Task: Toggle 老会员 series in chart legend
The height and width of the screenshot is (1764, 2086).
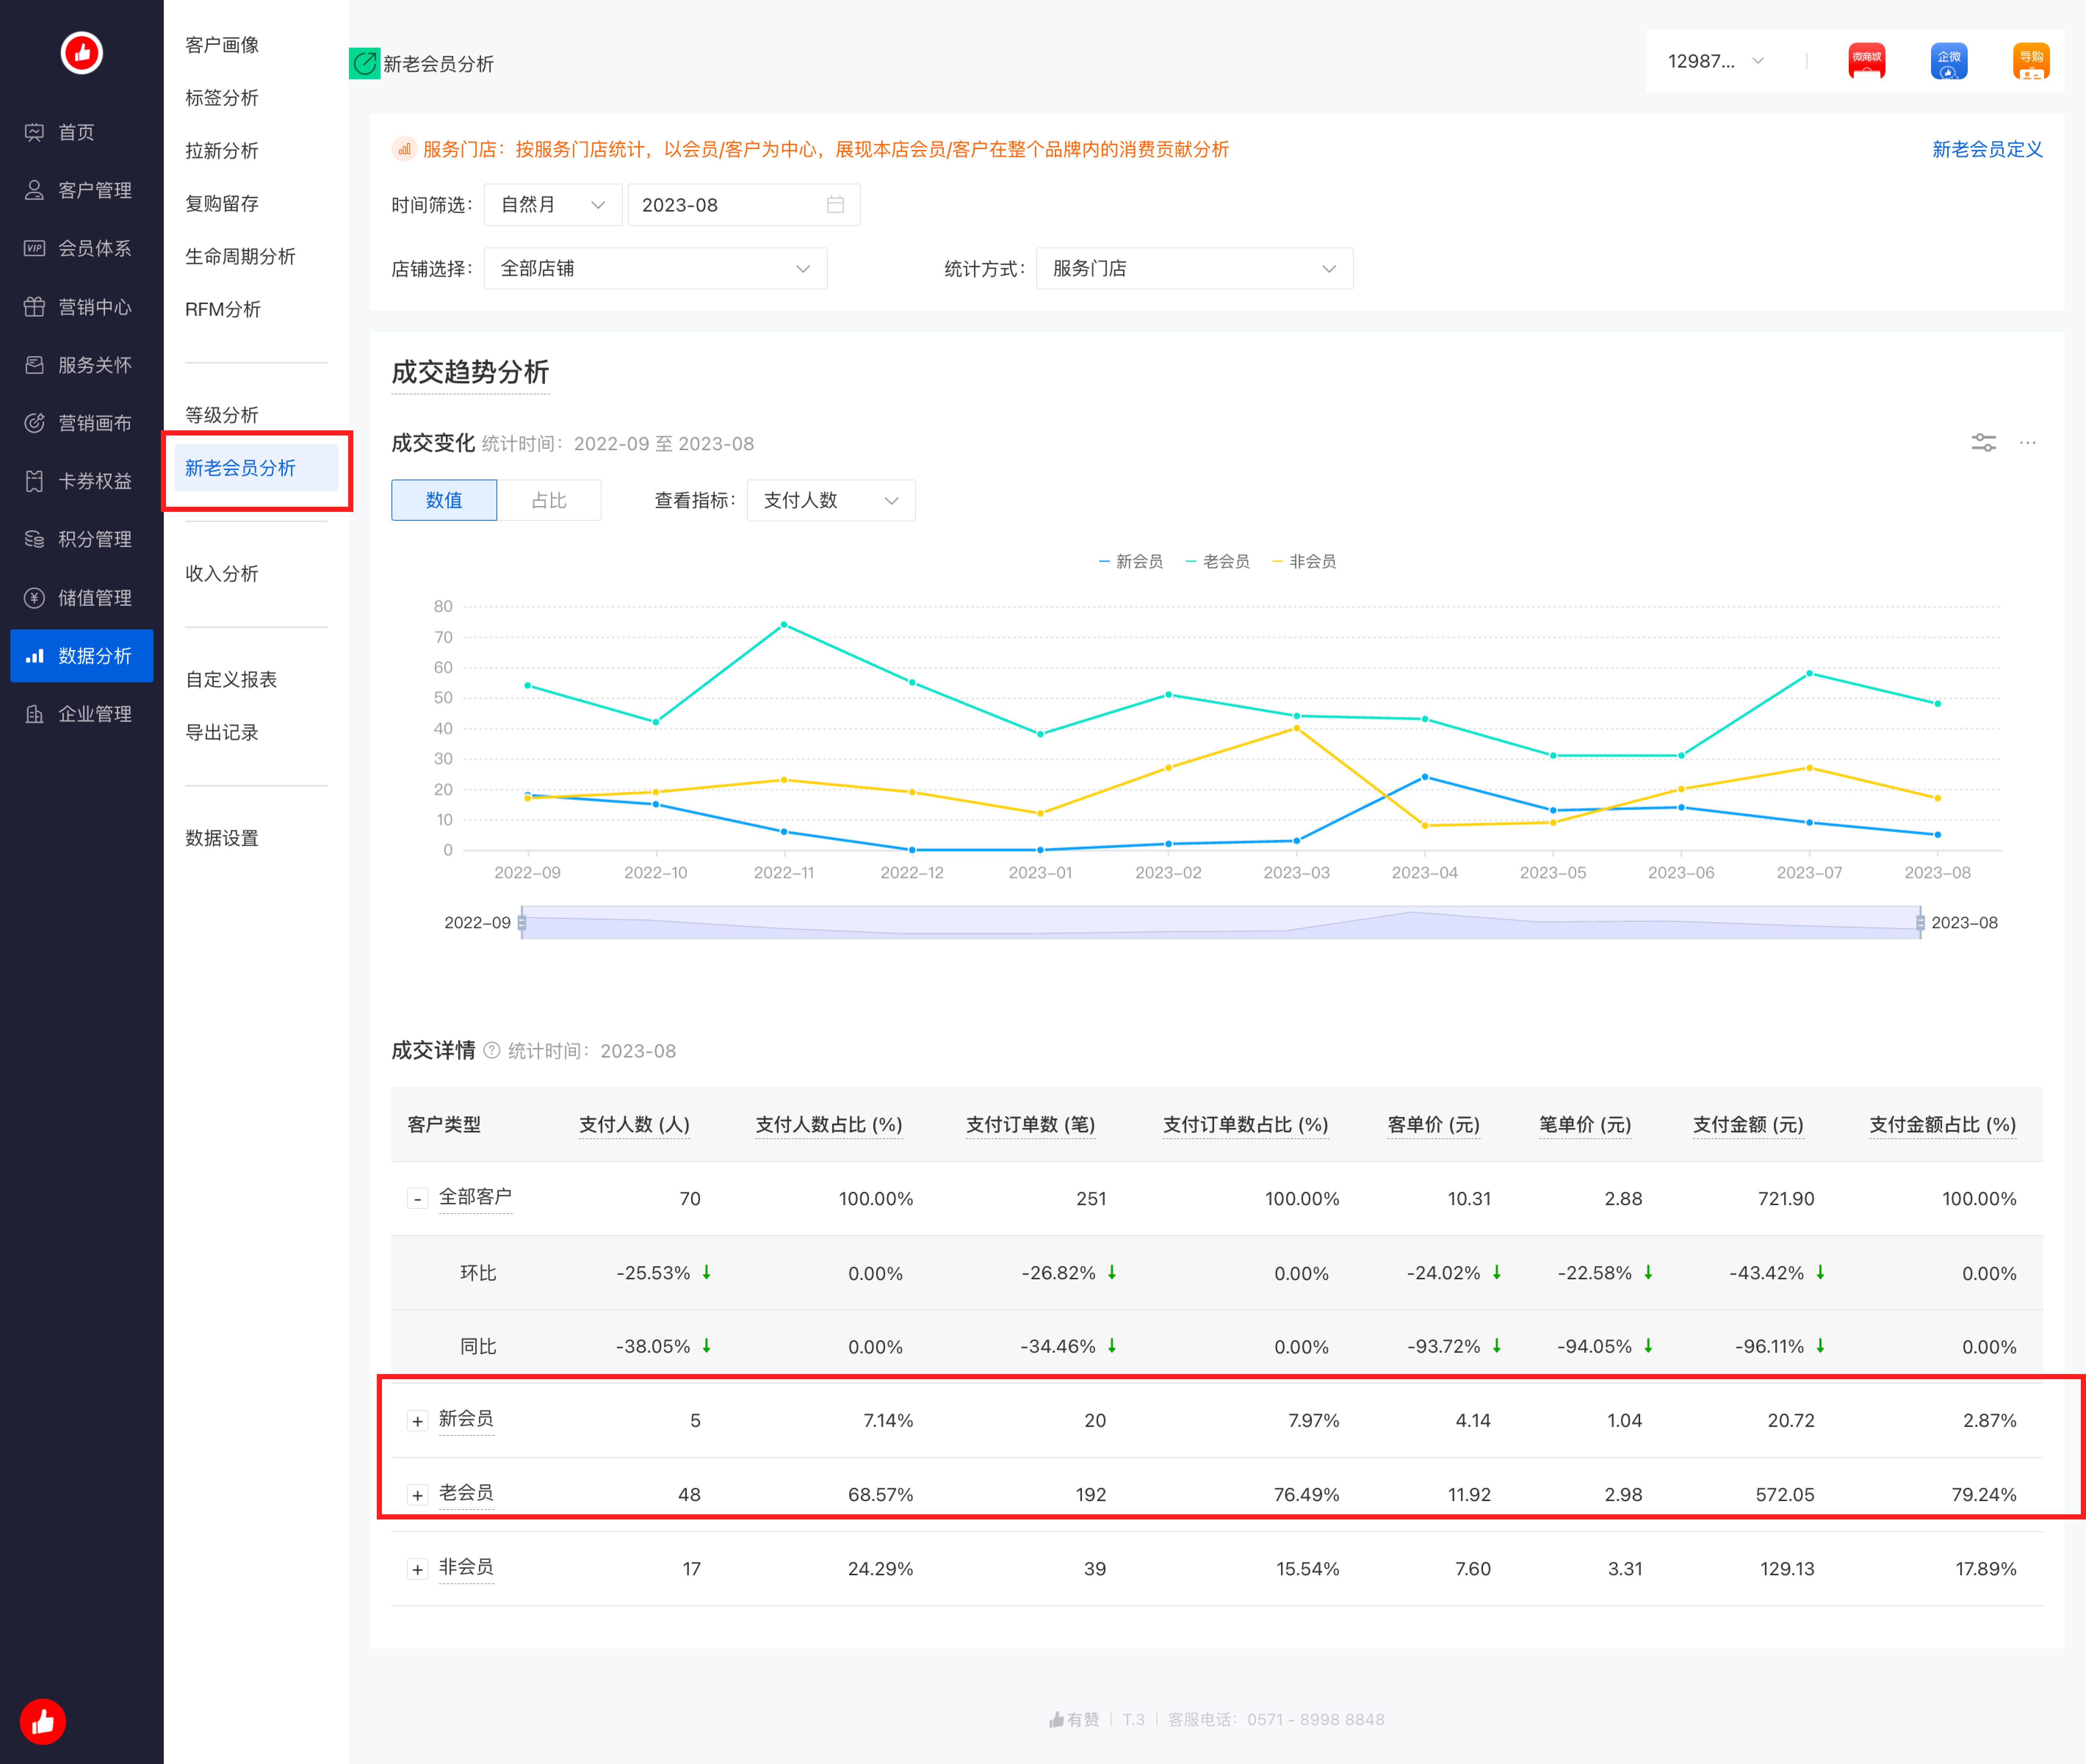Action: [1218, 562]
